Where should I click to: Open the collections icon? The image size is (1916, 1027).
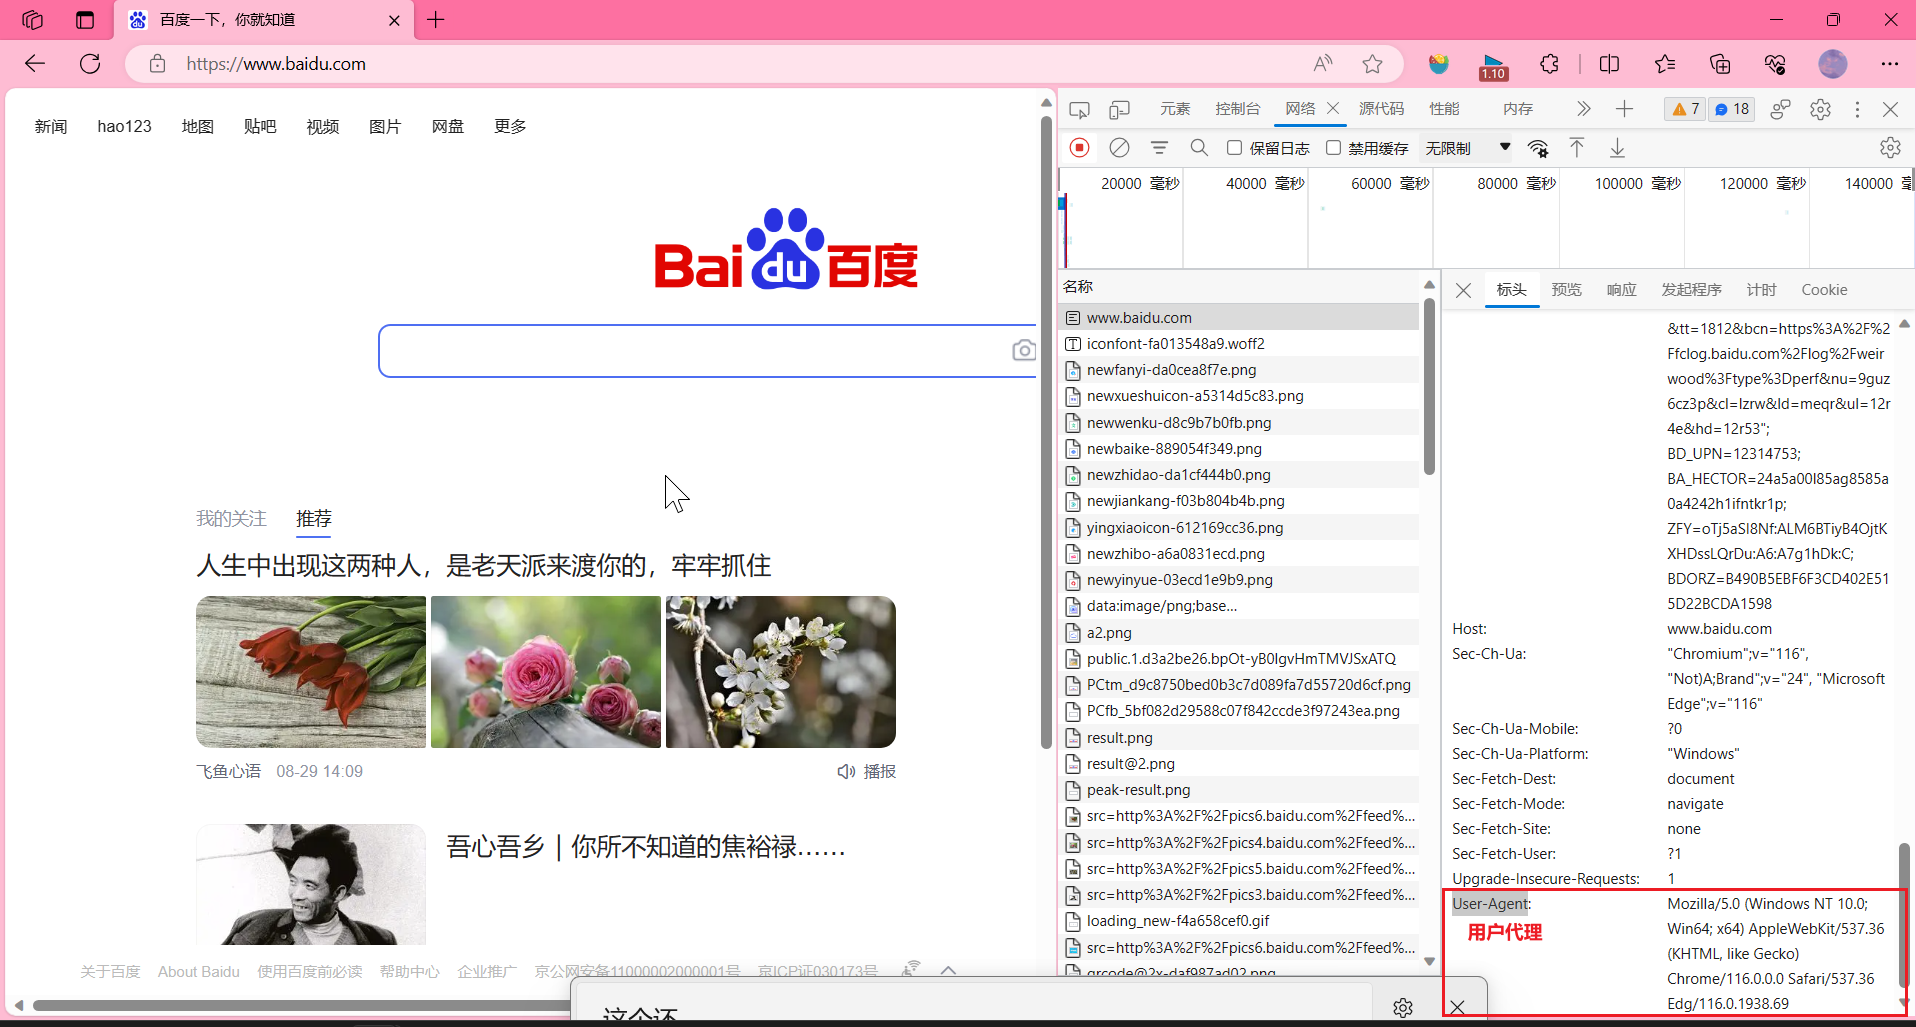1720,64
